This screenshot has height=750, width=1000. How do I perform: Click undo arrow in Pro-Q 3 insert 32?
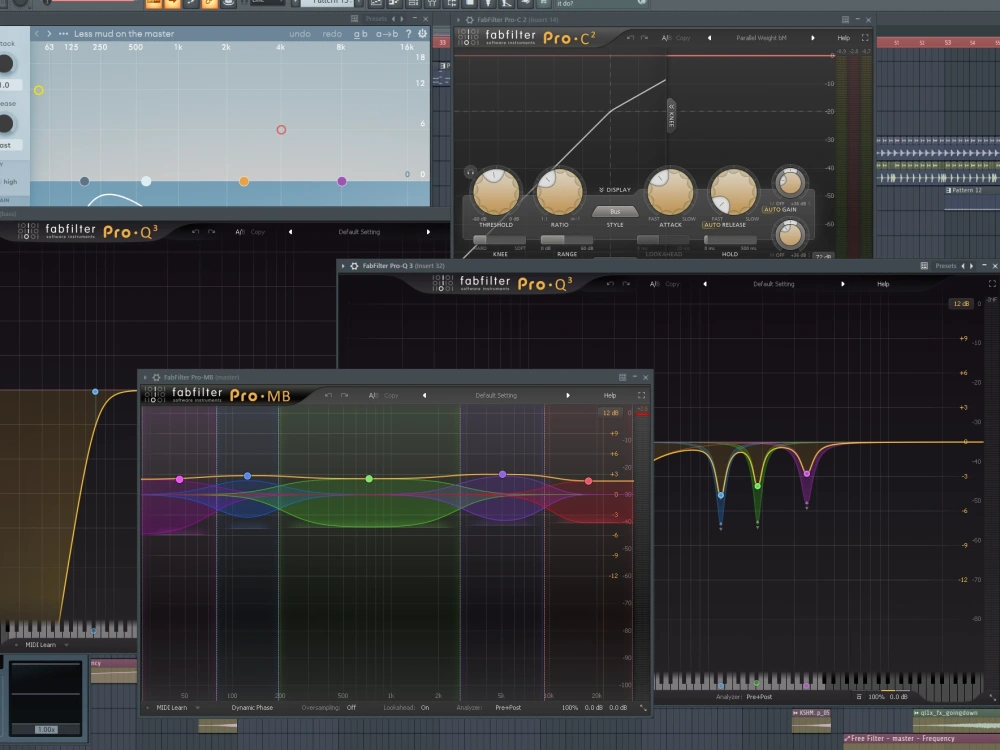(x=610, y=284)
